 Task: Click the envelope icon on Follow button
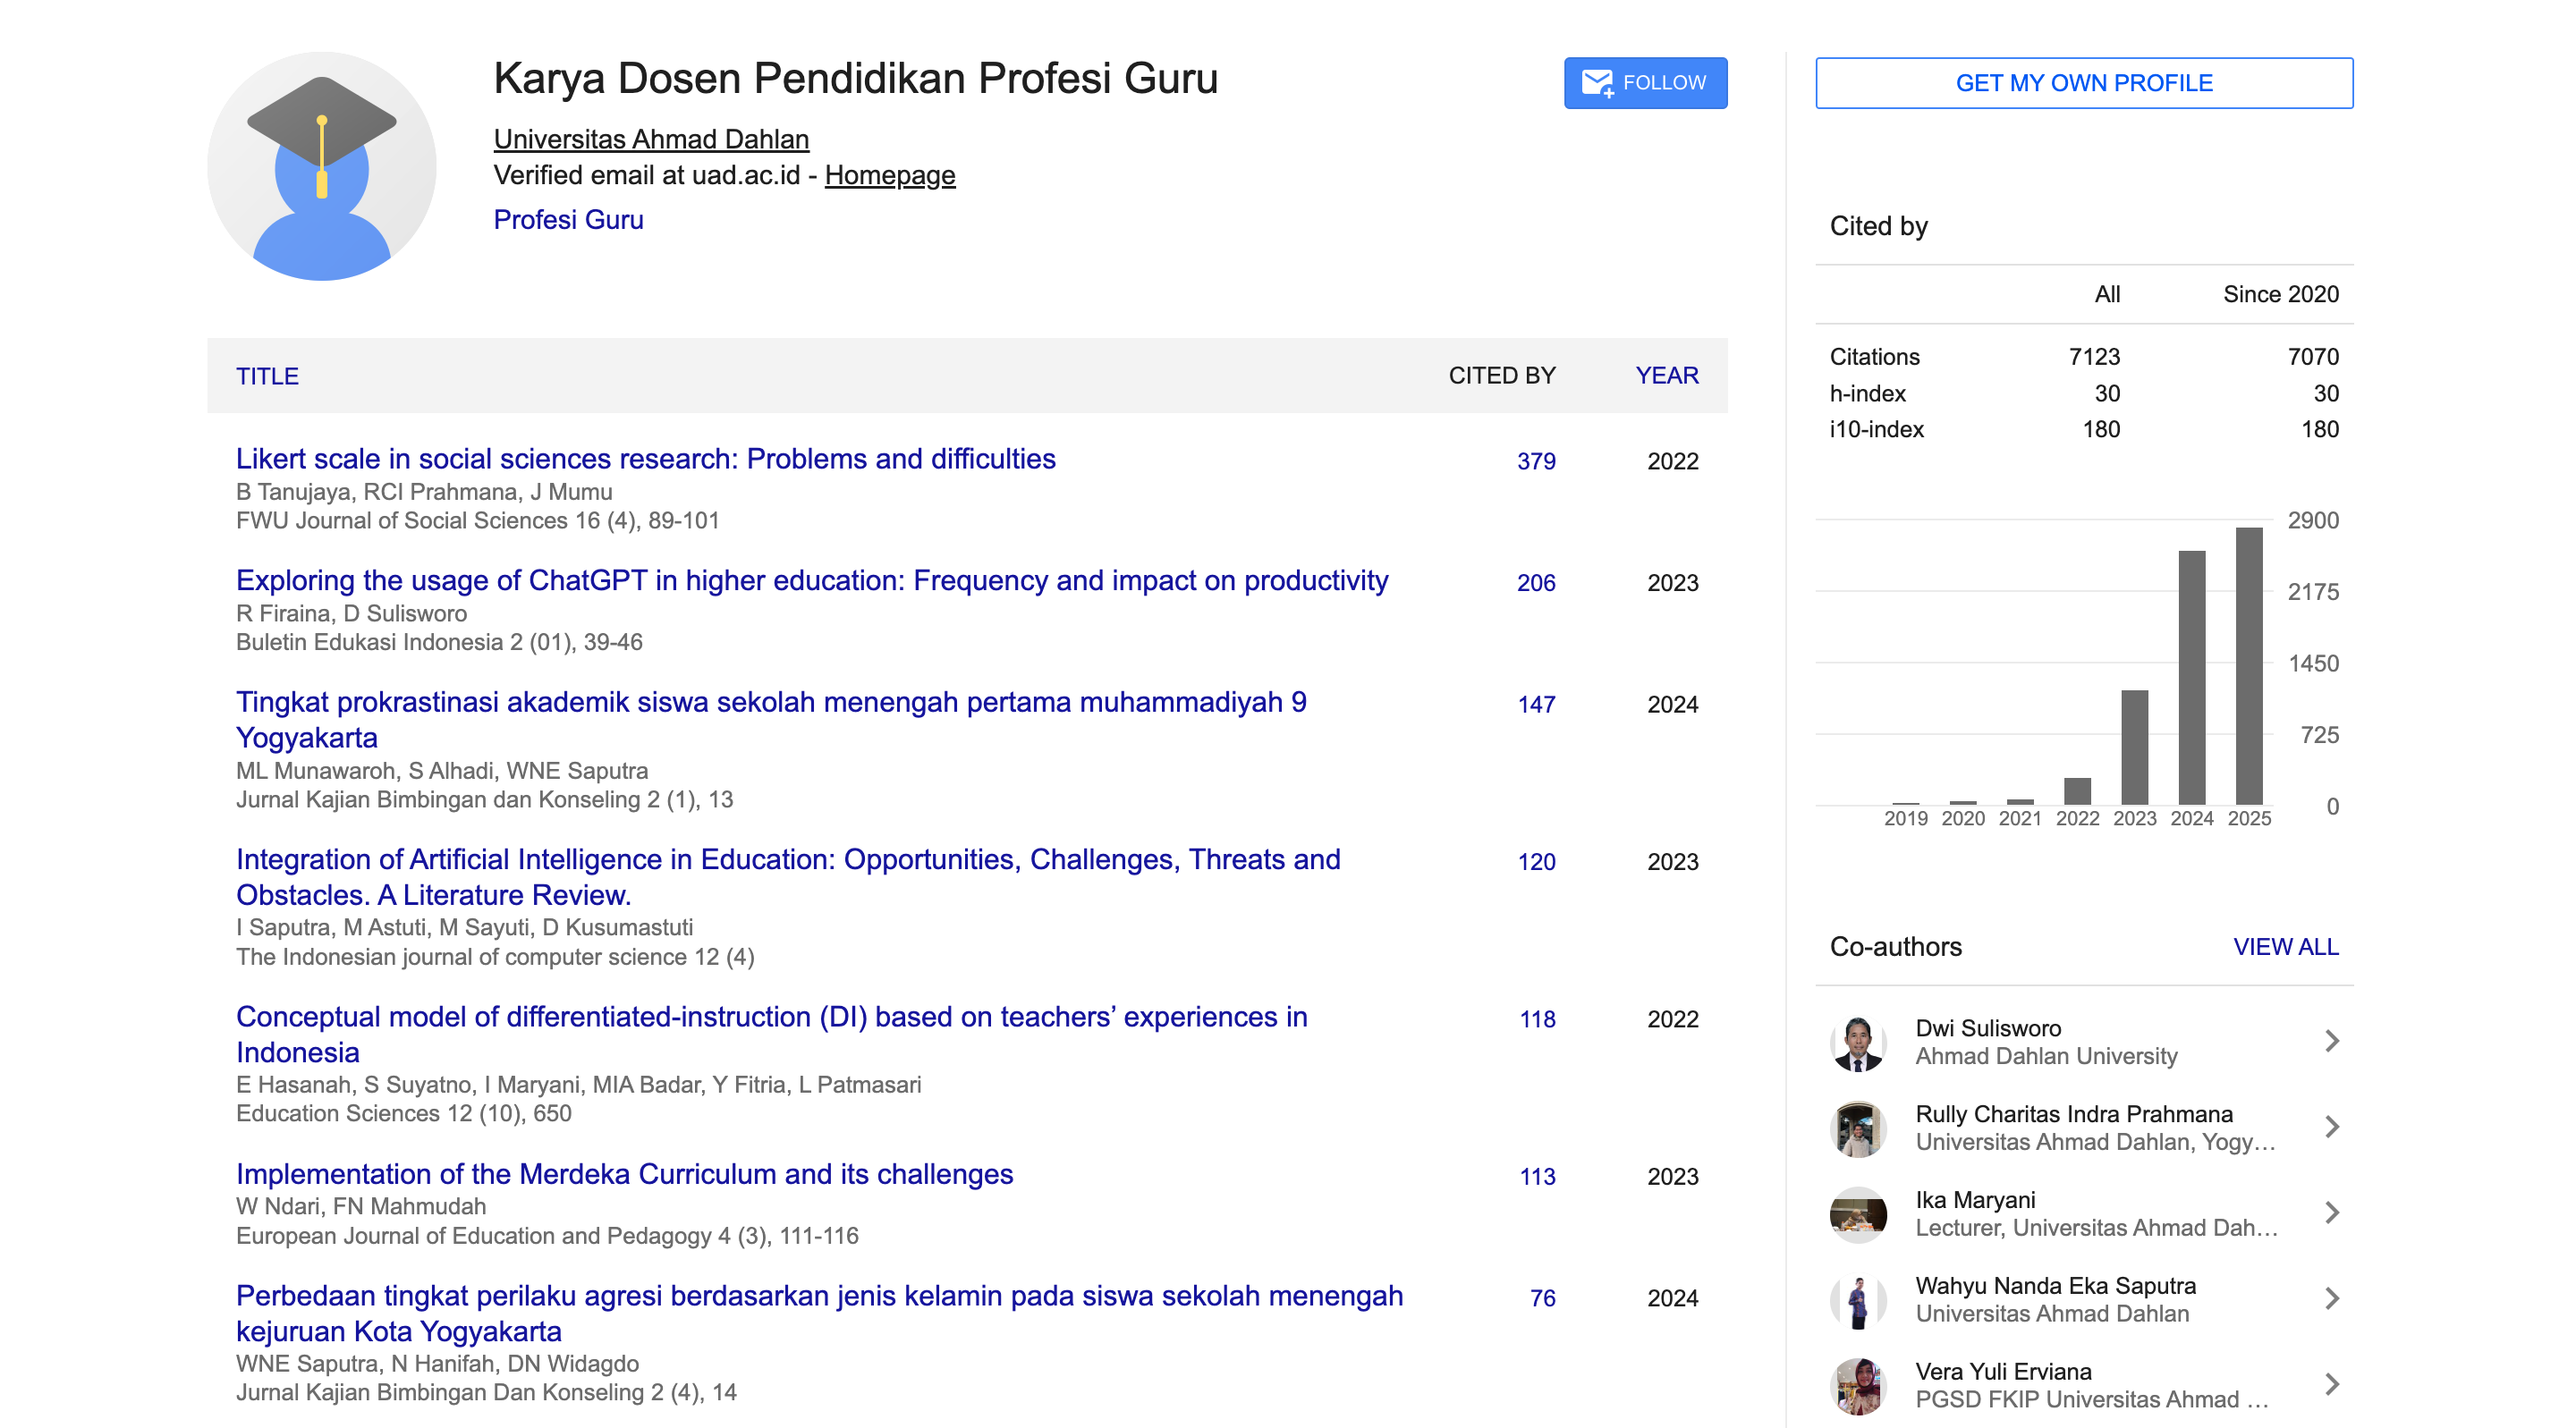pos(1596,83)
